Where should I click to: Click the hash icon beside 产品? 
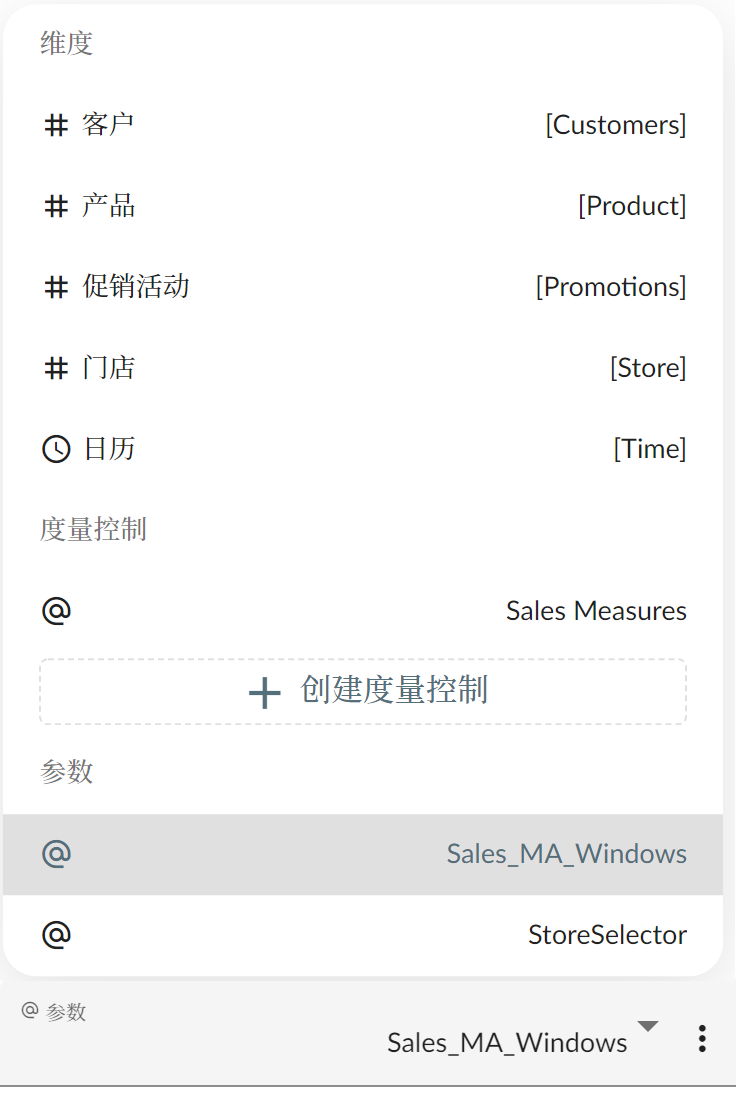[56, 206]
